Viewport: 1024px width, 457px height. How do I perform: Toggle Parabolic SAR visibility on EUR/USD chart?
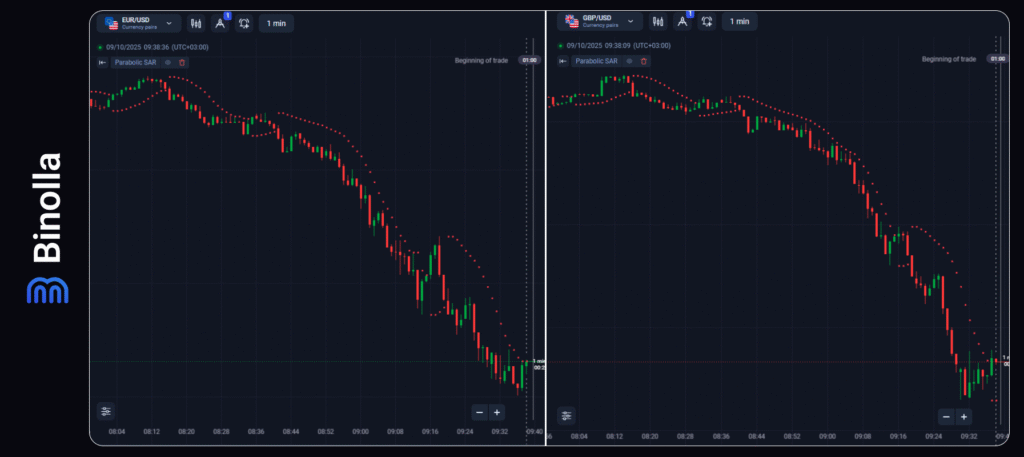(x=168, y=62)
